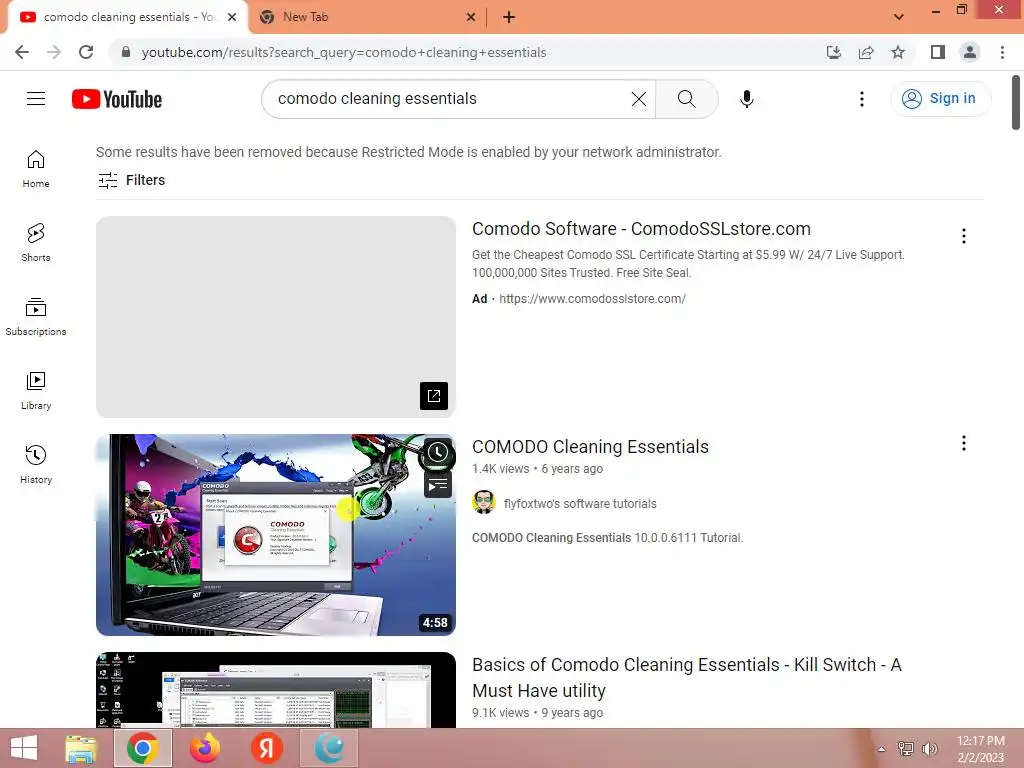Open Chrome three-dot menu
This screenshot has height=768, width=1024.
coord(1002,52)
